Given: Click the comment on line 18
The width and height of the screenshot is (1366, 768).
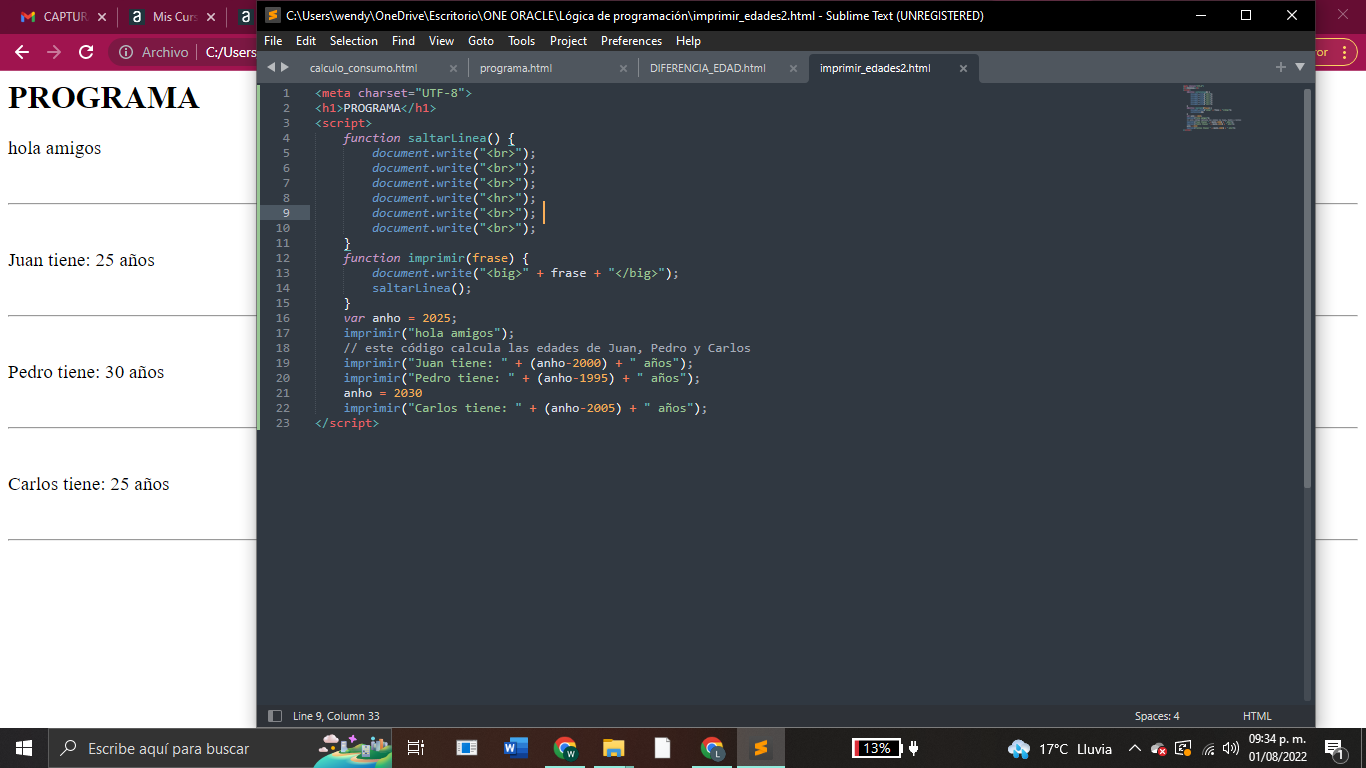Looking at the screenshot, I should pyautogui.click(x=547, y=348).
